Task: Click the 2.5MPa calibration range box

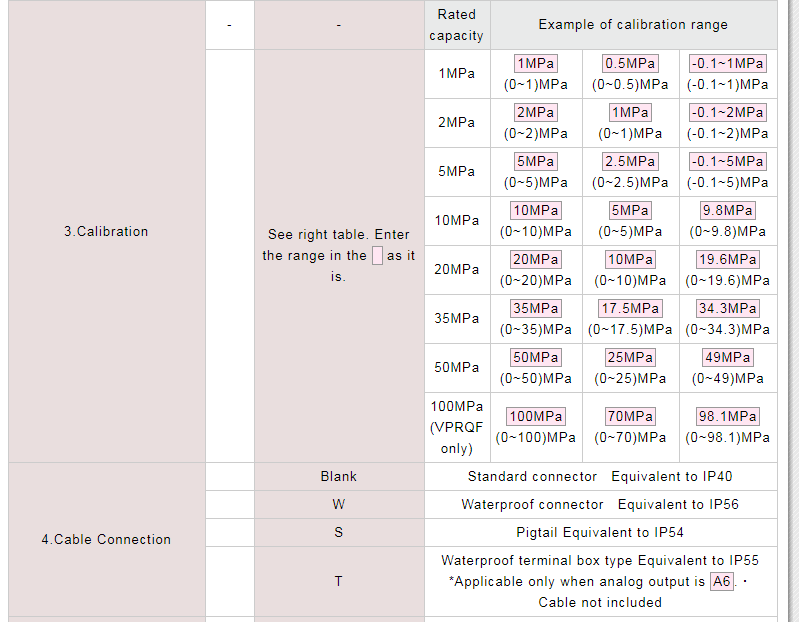Action: pyautogui.click(x=630, y=161)
